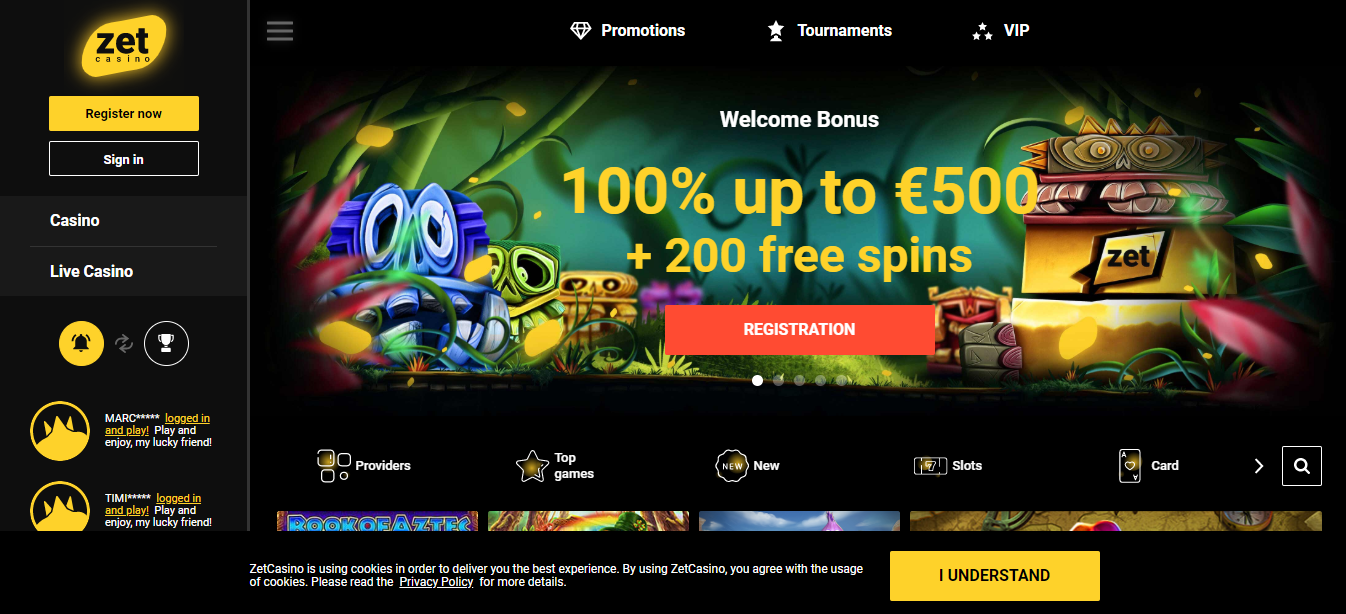
Task: Open the Top games star icon
Action: (x=532, y=466)
